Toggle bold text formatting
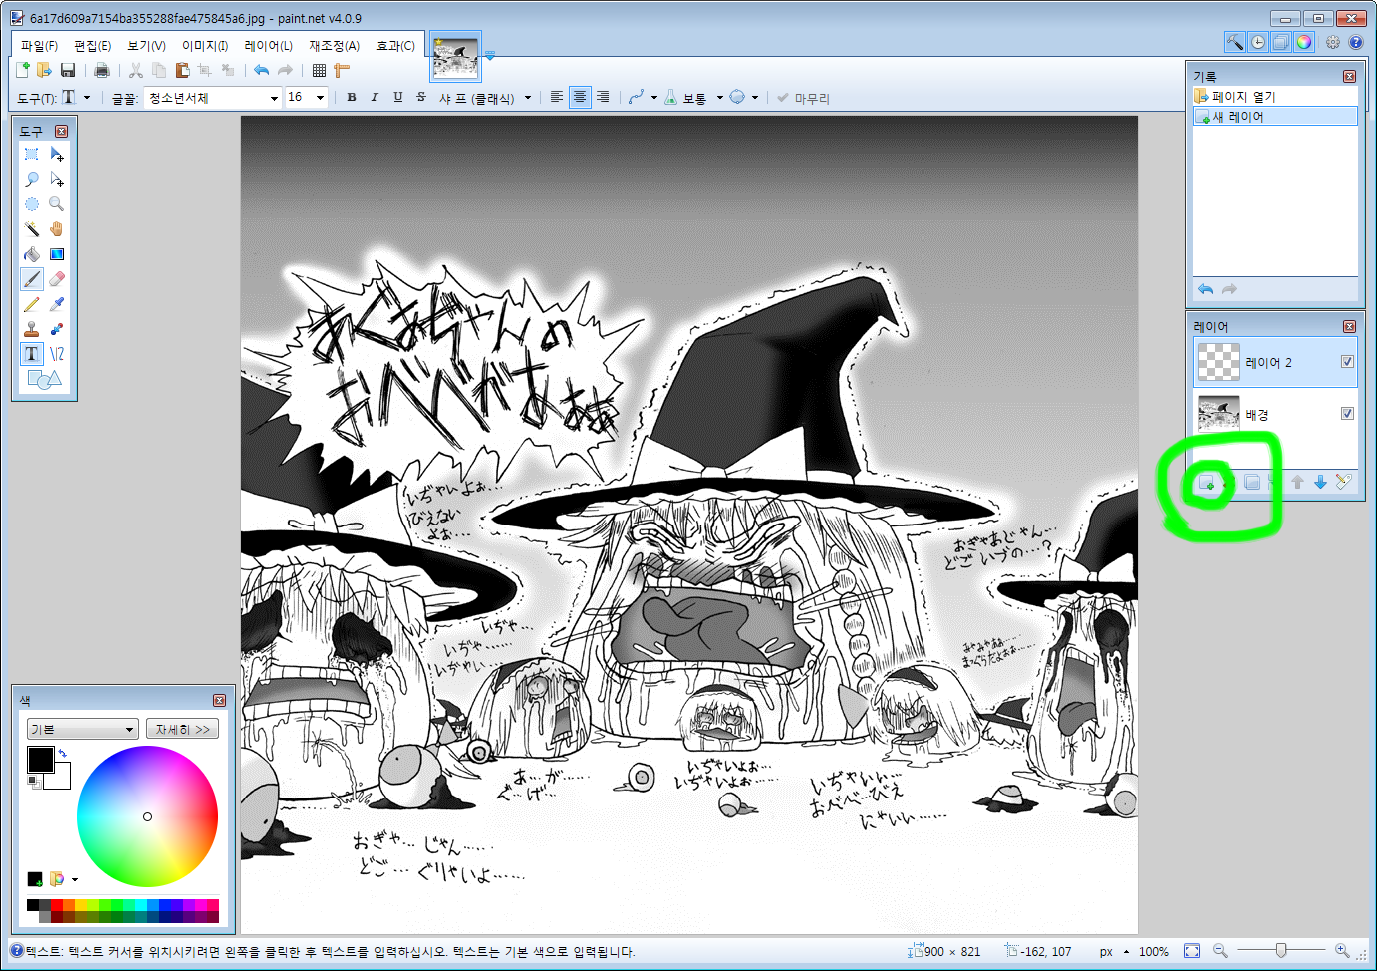The width and height of the screenshot is (1377, 971). point(352,97)
